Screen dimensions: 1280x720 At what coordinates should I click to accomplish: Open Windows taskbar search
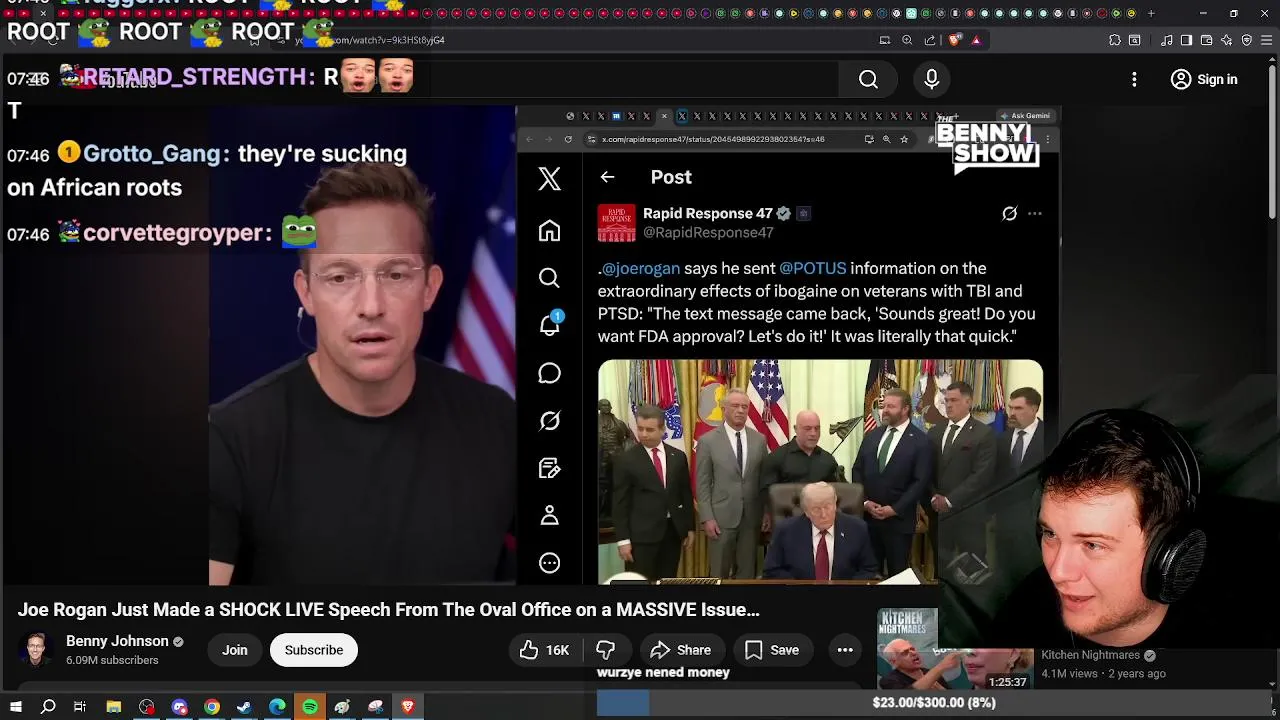pos(48,707)
